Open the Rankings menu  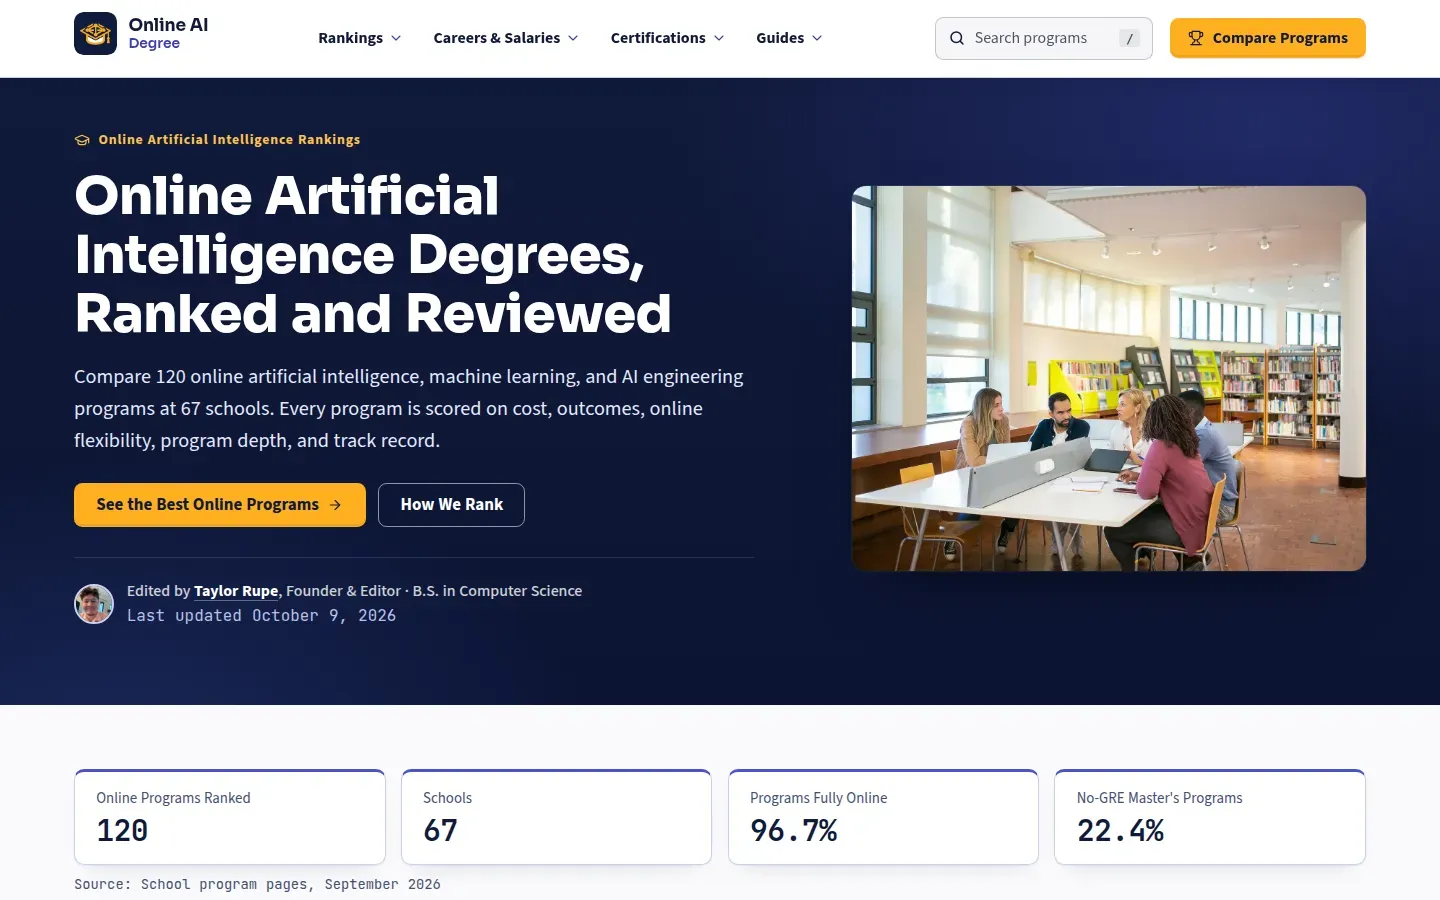click(360, 38)
